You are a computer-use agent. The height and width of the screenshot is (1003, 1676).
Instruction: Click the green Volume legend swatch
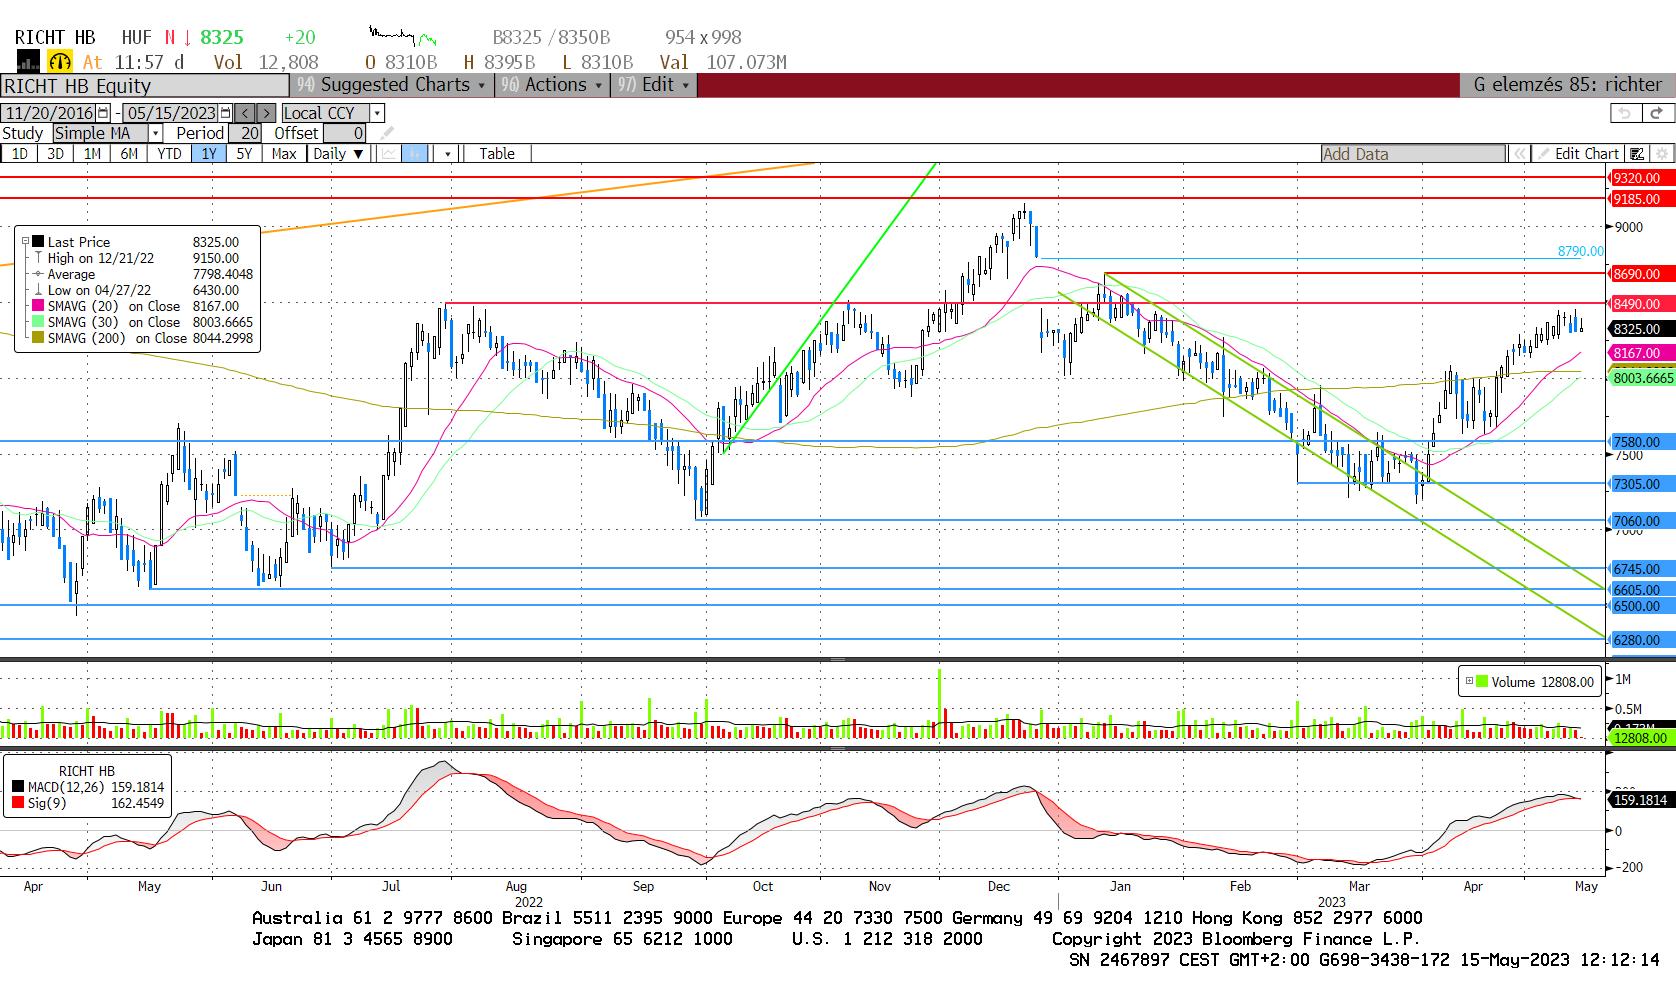(1482, 682)
